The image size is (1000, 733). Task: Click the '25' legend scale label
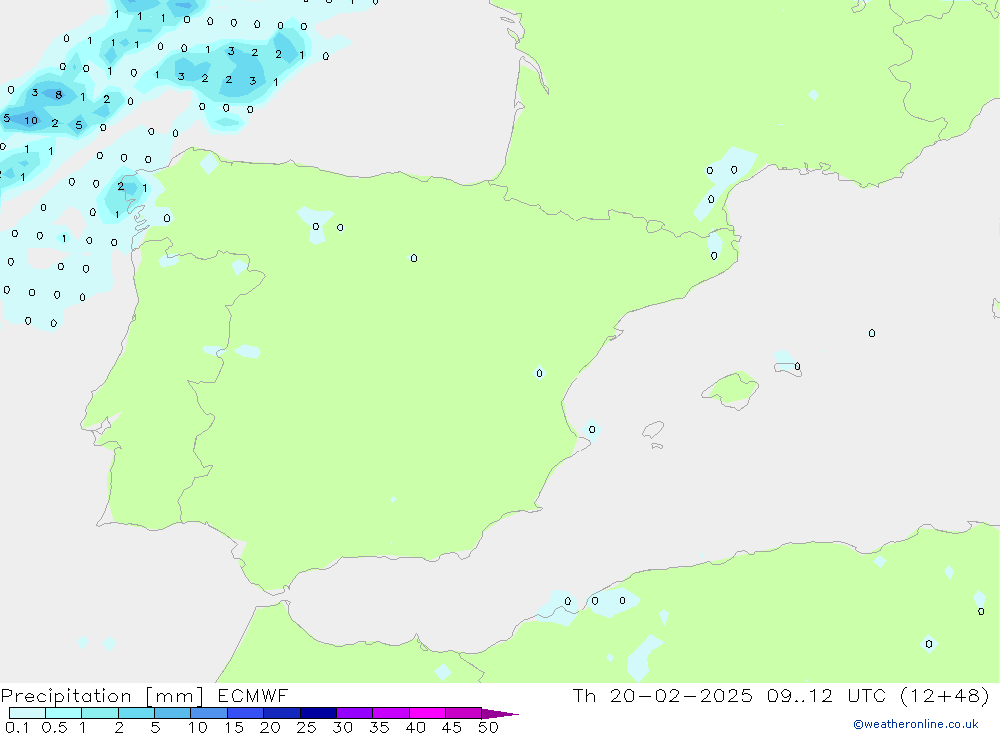pyautogui.click(x=306, y=727)
